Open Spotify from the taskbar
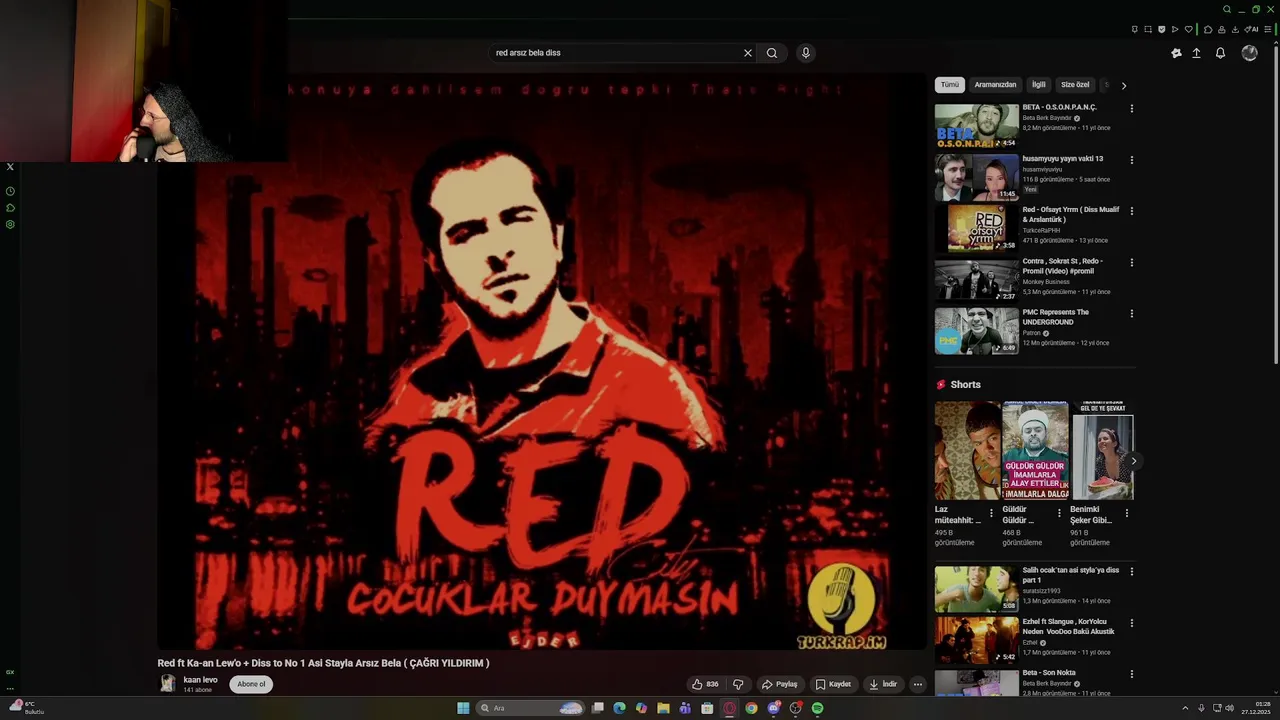1280x720 pixels. click(817, 708)
